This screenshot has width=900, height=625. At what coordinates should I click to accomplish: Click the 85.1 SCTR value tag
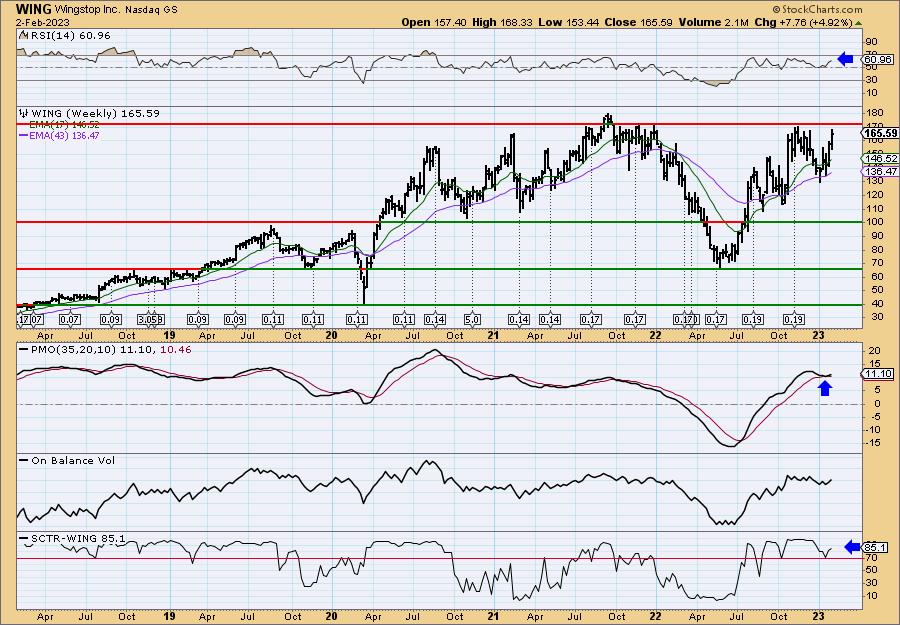(x=875, y=548)
